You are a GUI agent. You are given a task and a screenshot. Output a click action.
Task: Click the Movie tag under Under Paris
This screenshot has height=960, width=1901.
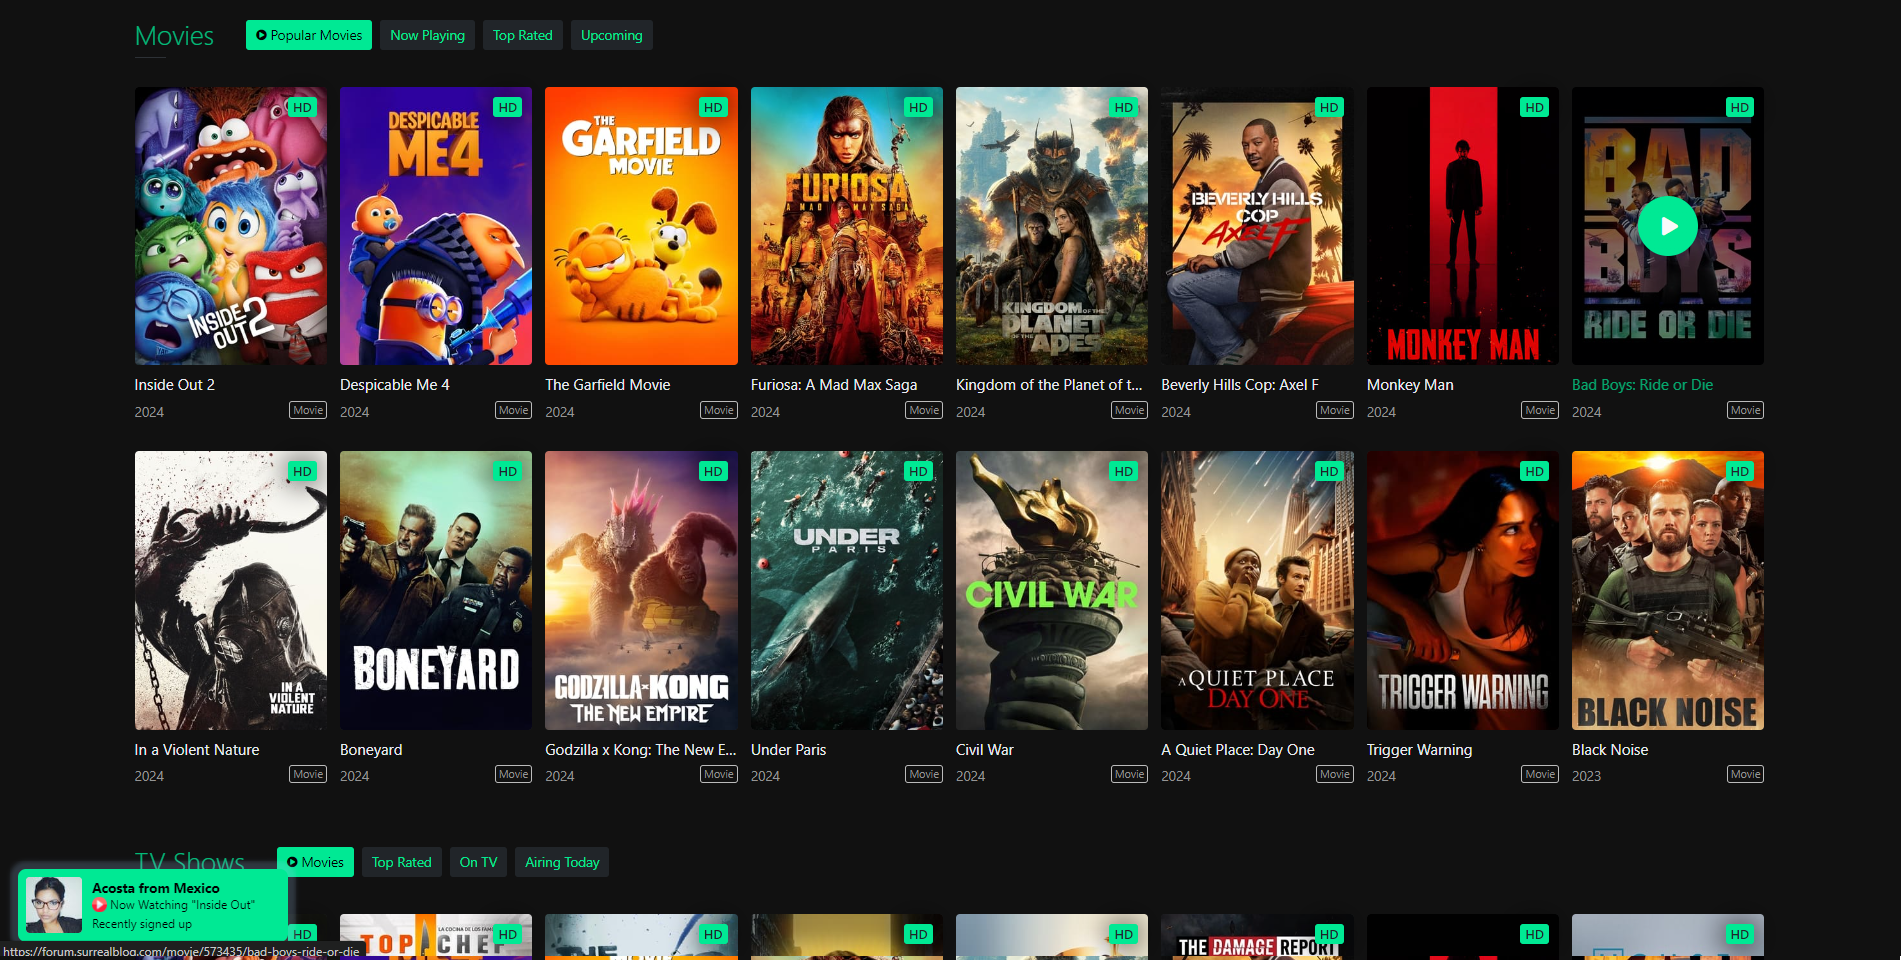pos(923,774)
